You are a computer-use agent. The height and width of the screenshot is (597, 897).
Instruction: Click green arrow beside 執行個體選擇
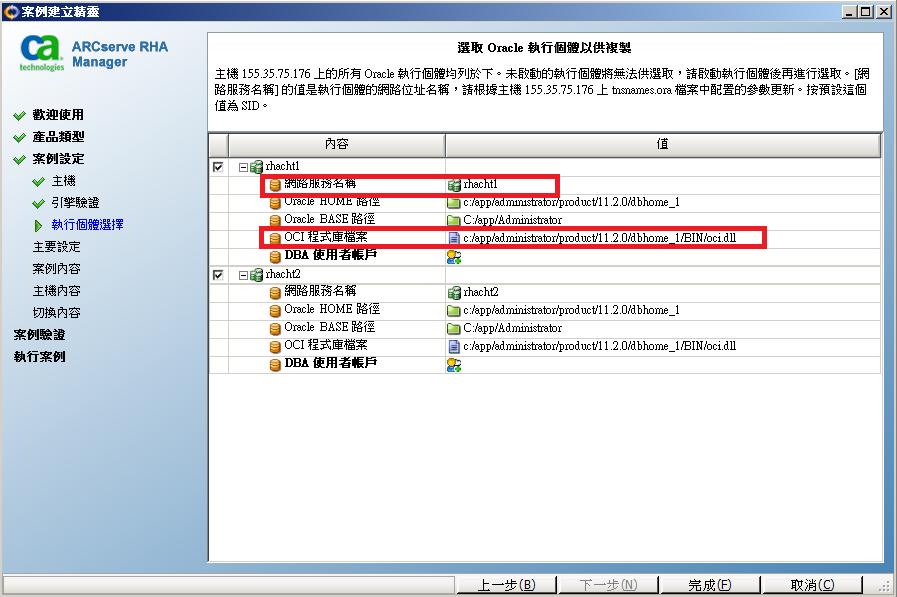[38, 226]
